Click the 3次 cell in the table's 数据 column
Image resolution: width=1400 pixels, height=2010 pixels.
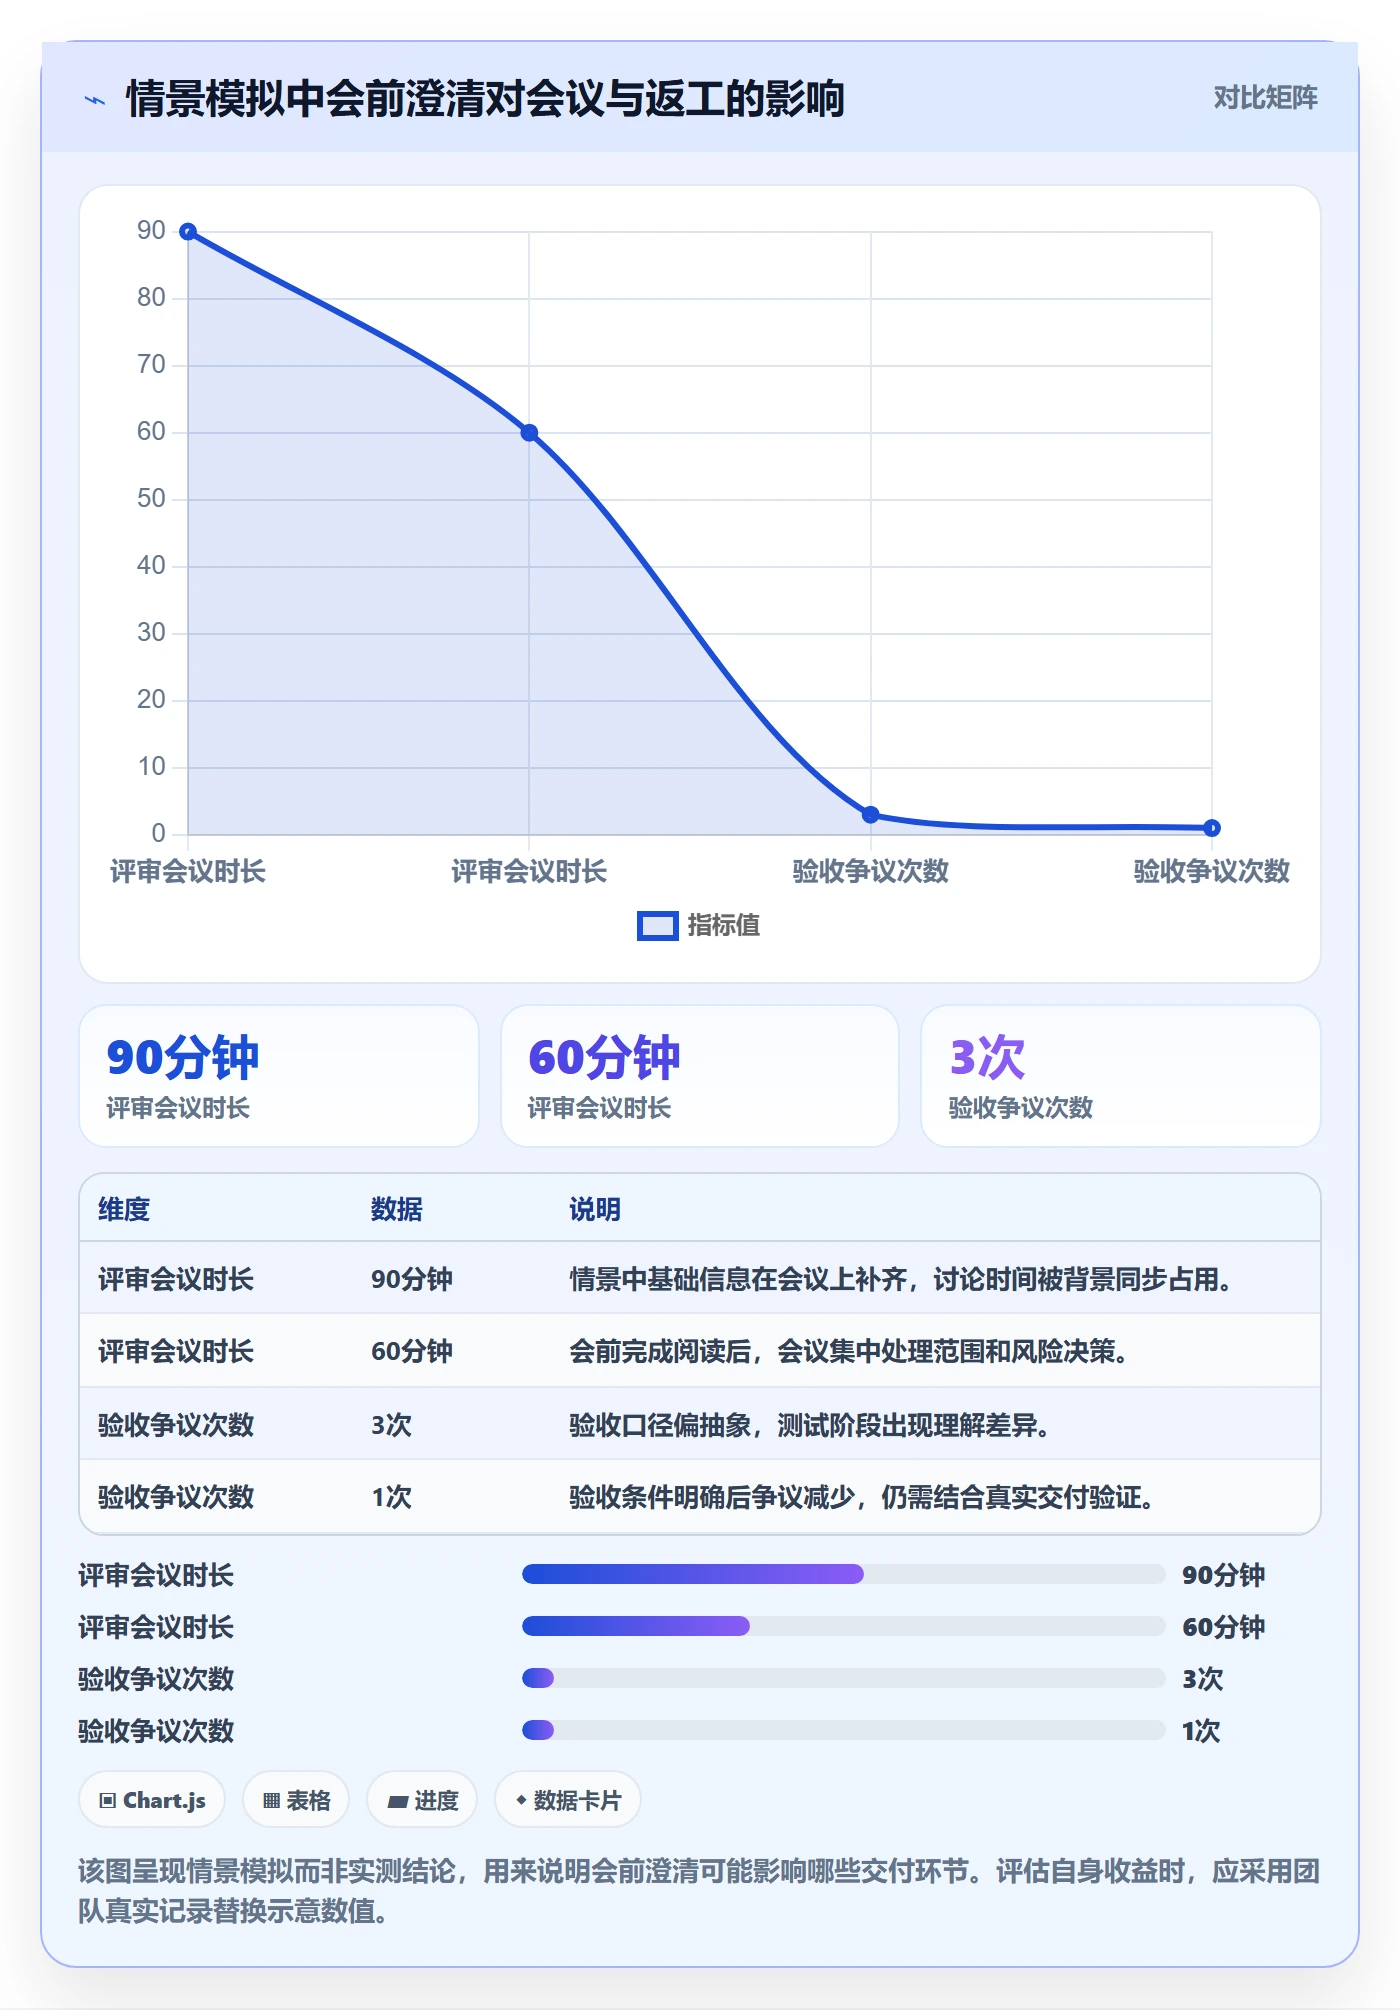392,1425
